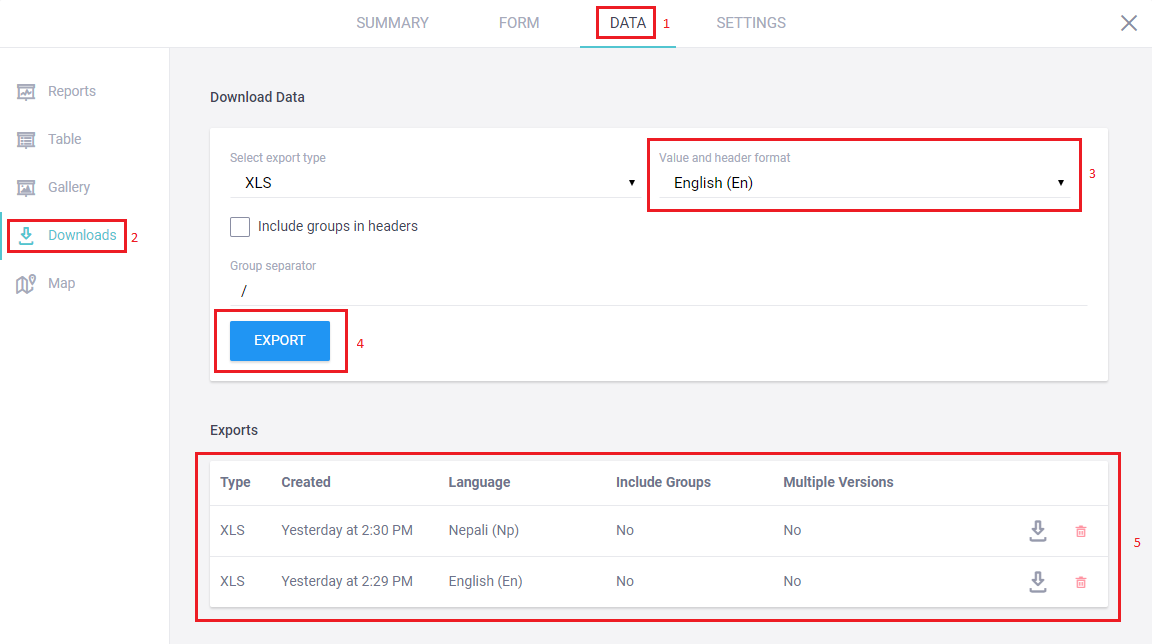This screenshot has width=1152, height=644.
Task: Open the Map view icon
Action: (x=27, y=284)
